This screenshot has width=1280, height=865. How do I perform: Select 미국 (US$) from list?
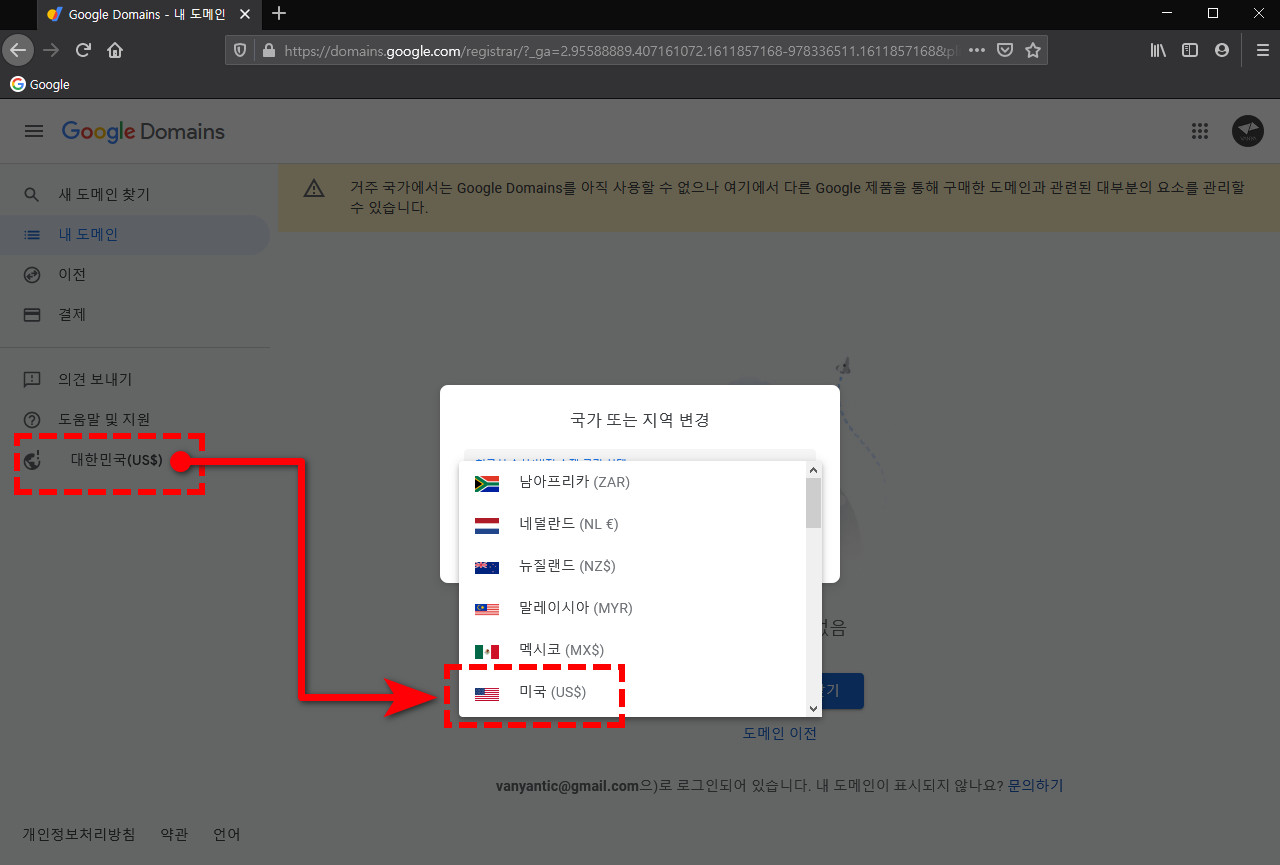click(x=633, y=693)
